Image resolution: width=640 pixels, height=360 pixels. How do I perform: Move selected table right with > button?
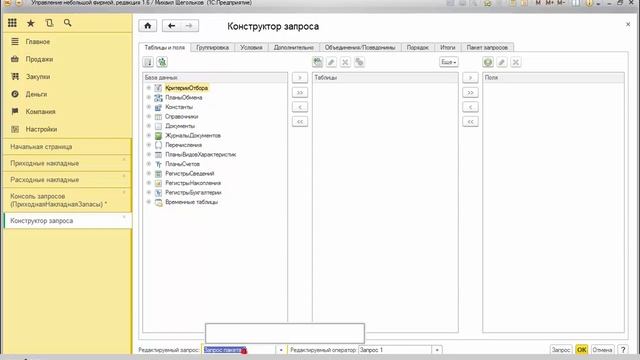click(x=300, y=78)
